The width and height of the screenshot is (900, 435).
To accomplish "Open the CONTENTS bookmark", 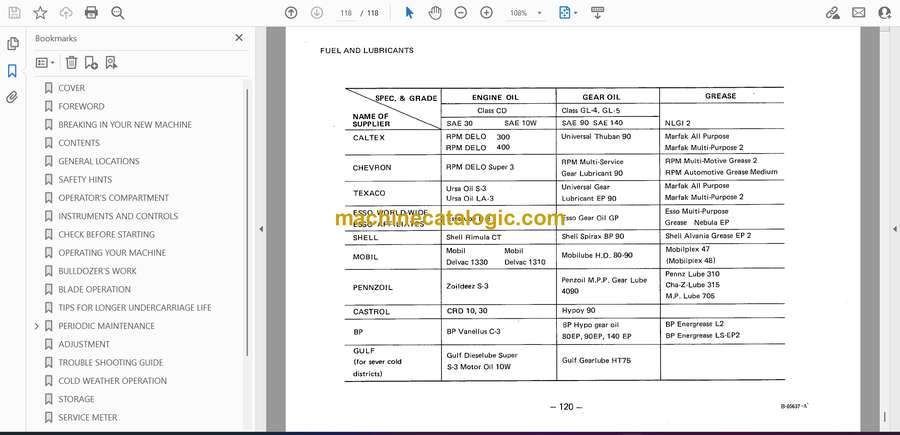I will [x=79, y=143].
